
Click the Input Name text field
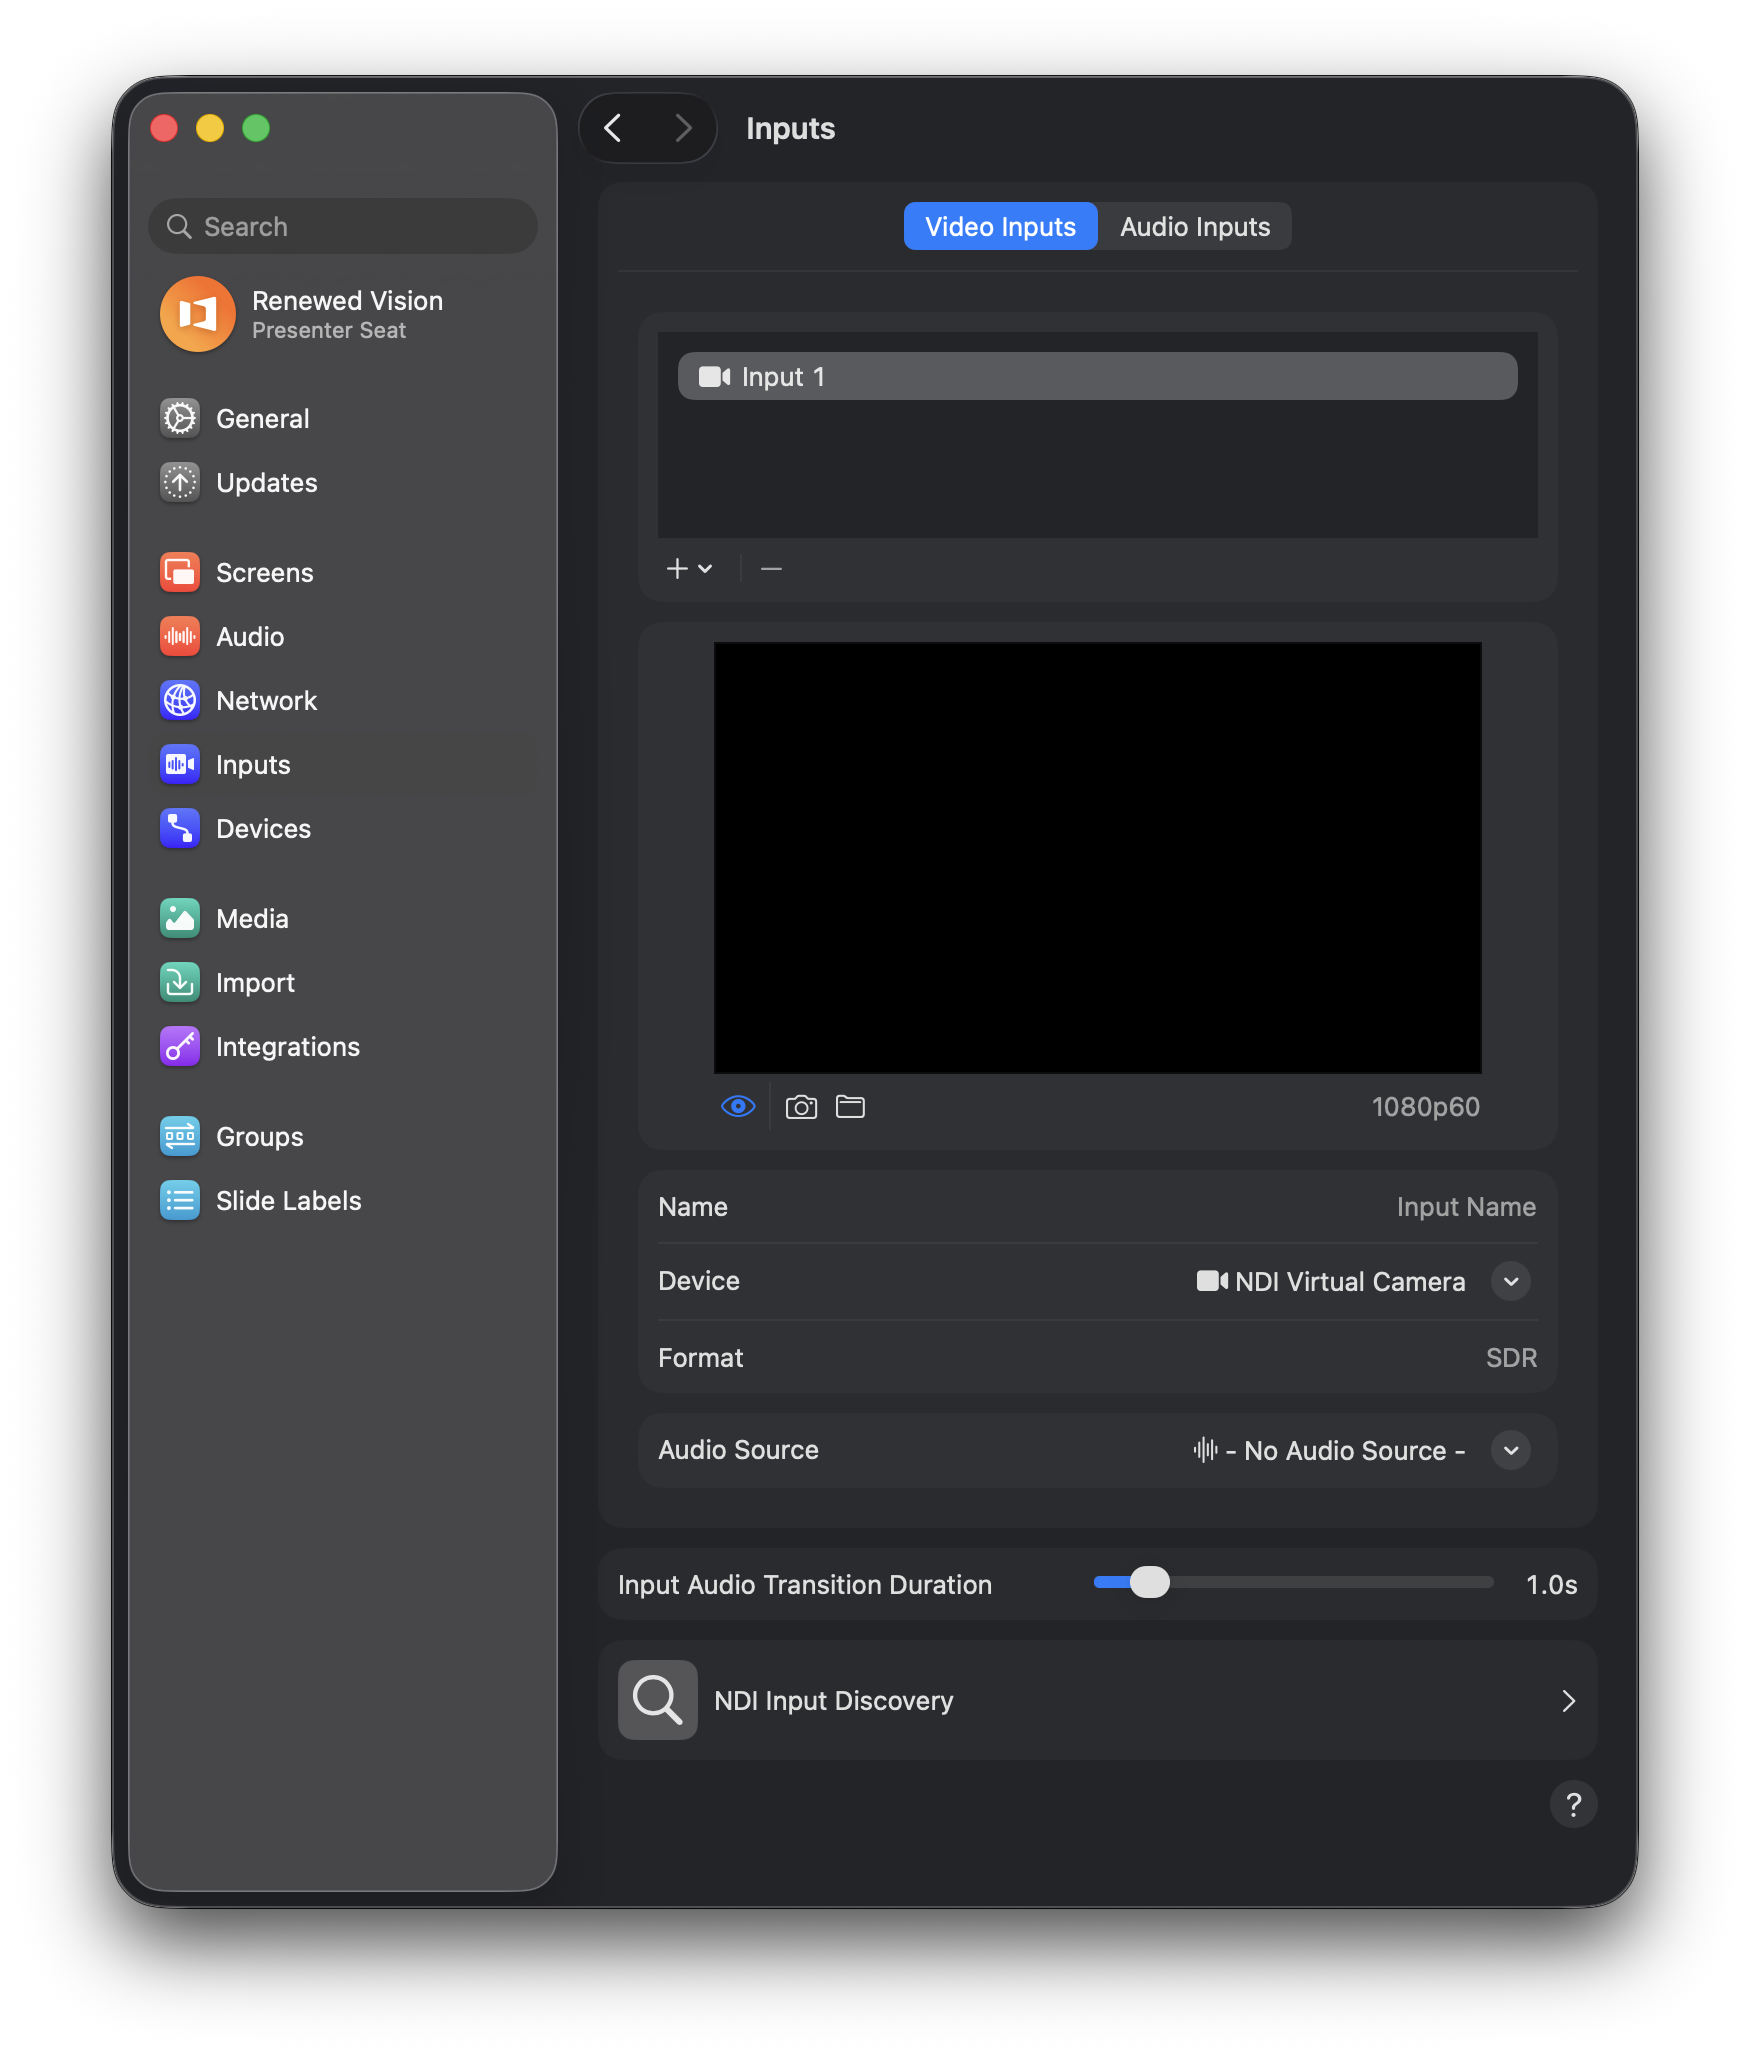(x=1466, y=1207)
